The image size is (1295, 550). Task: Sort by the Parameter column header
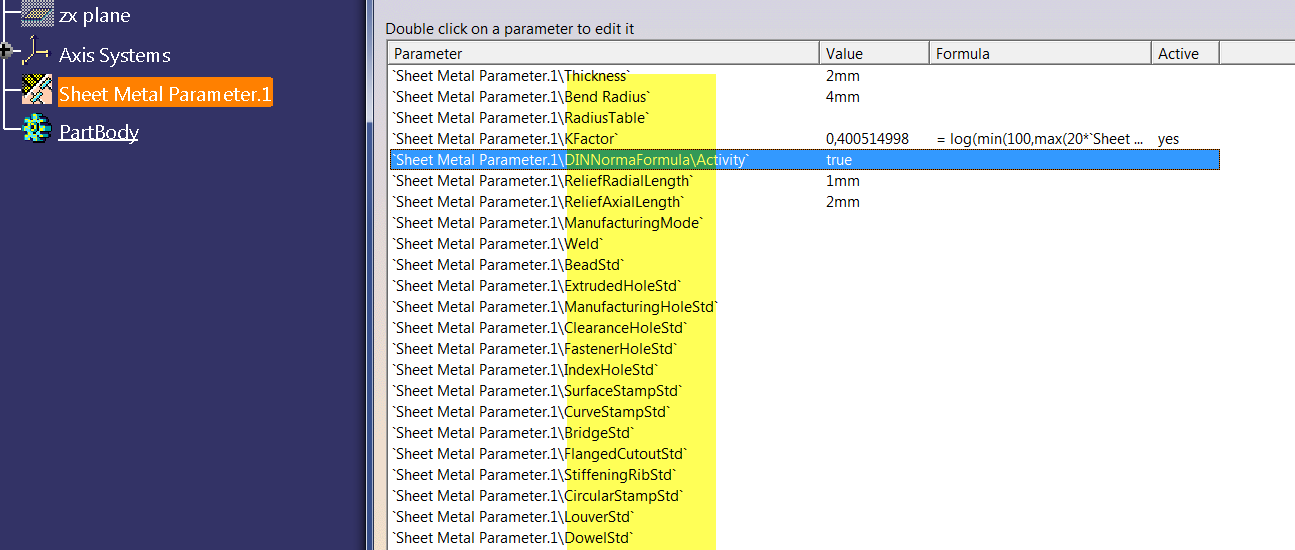point(603,54)
